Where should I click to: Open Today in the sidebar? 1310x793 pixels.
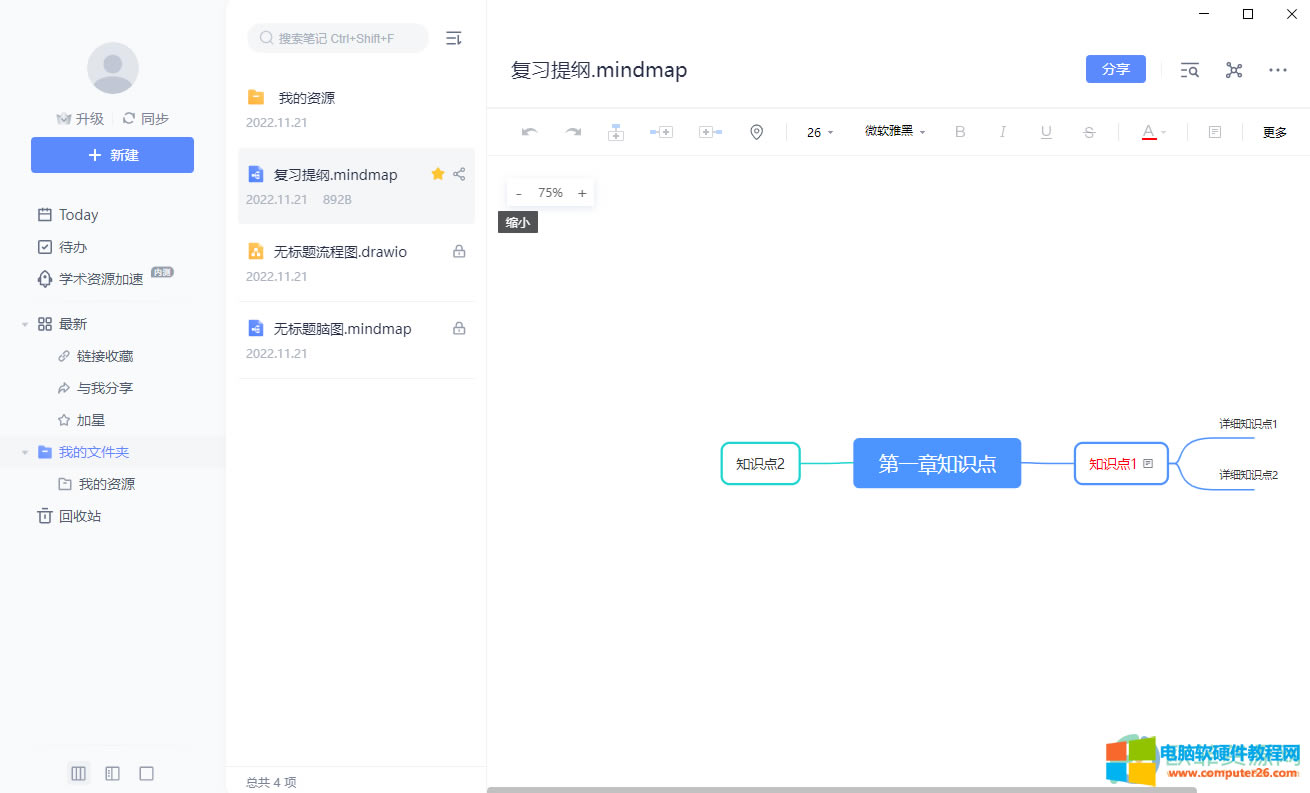coord(78,215)
